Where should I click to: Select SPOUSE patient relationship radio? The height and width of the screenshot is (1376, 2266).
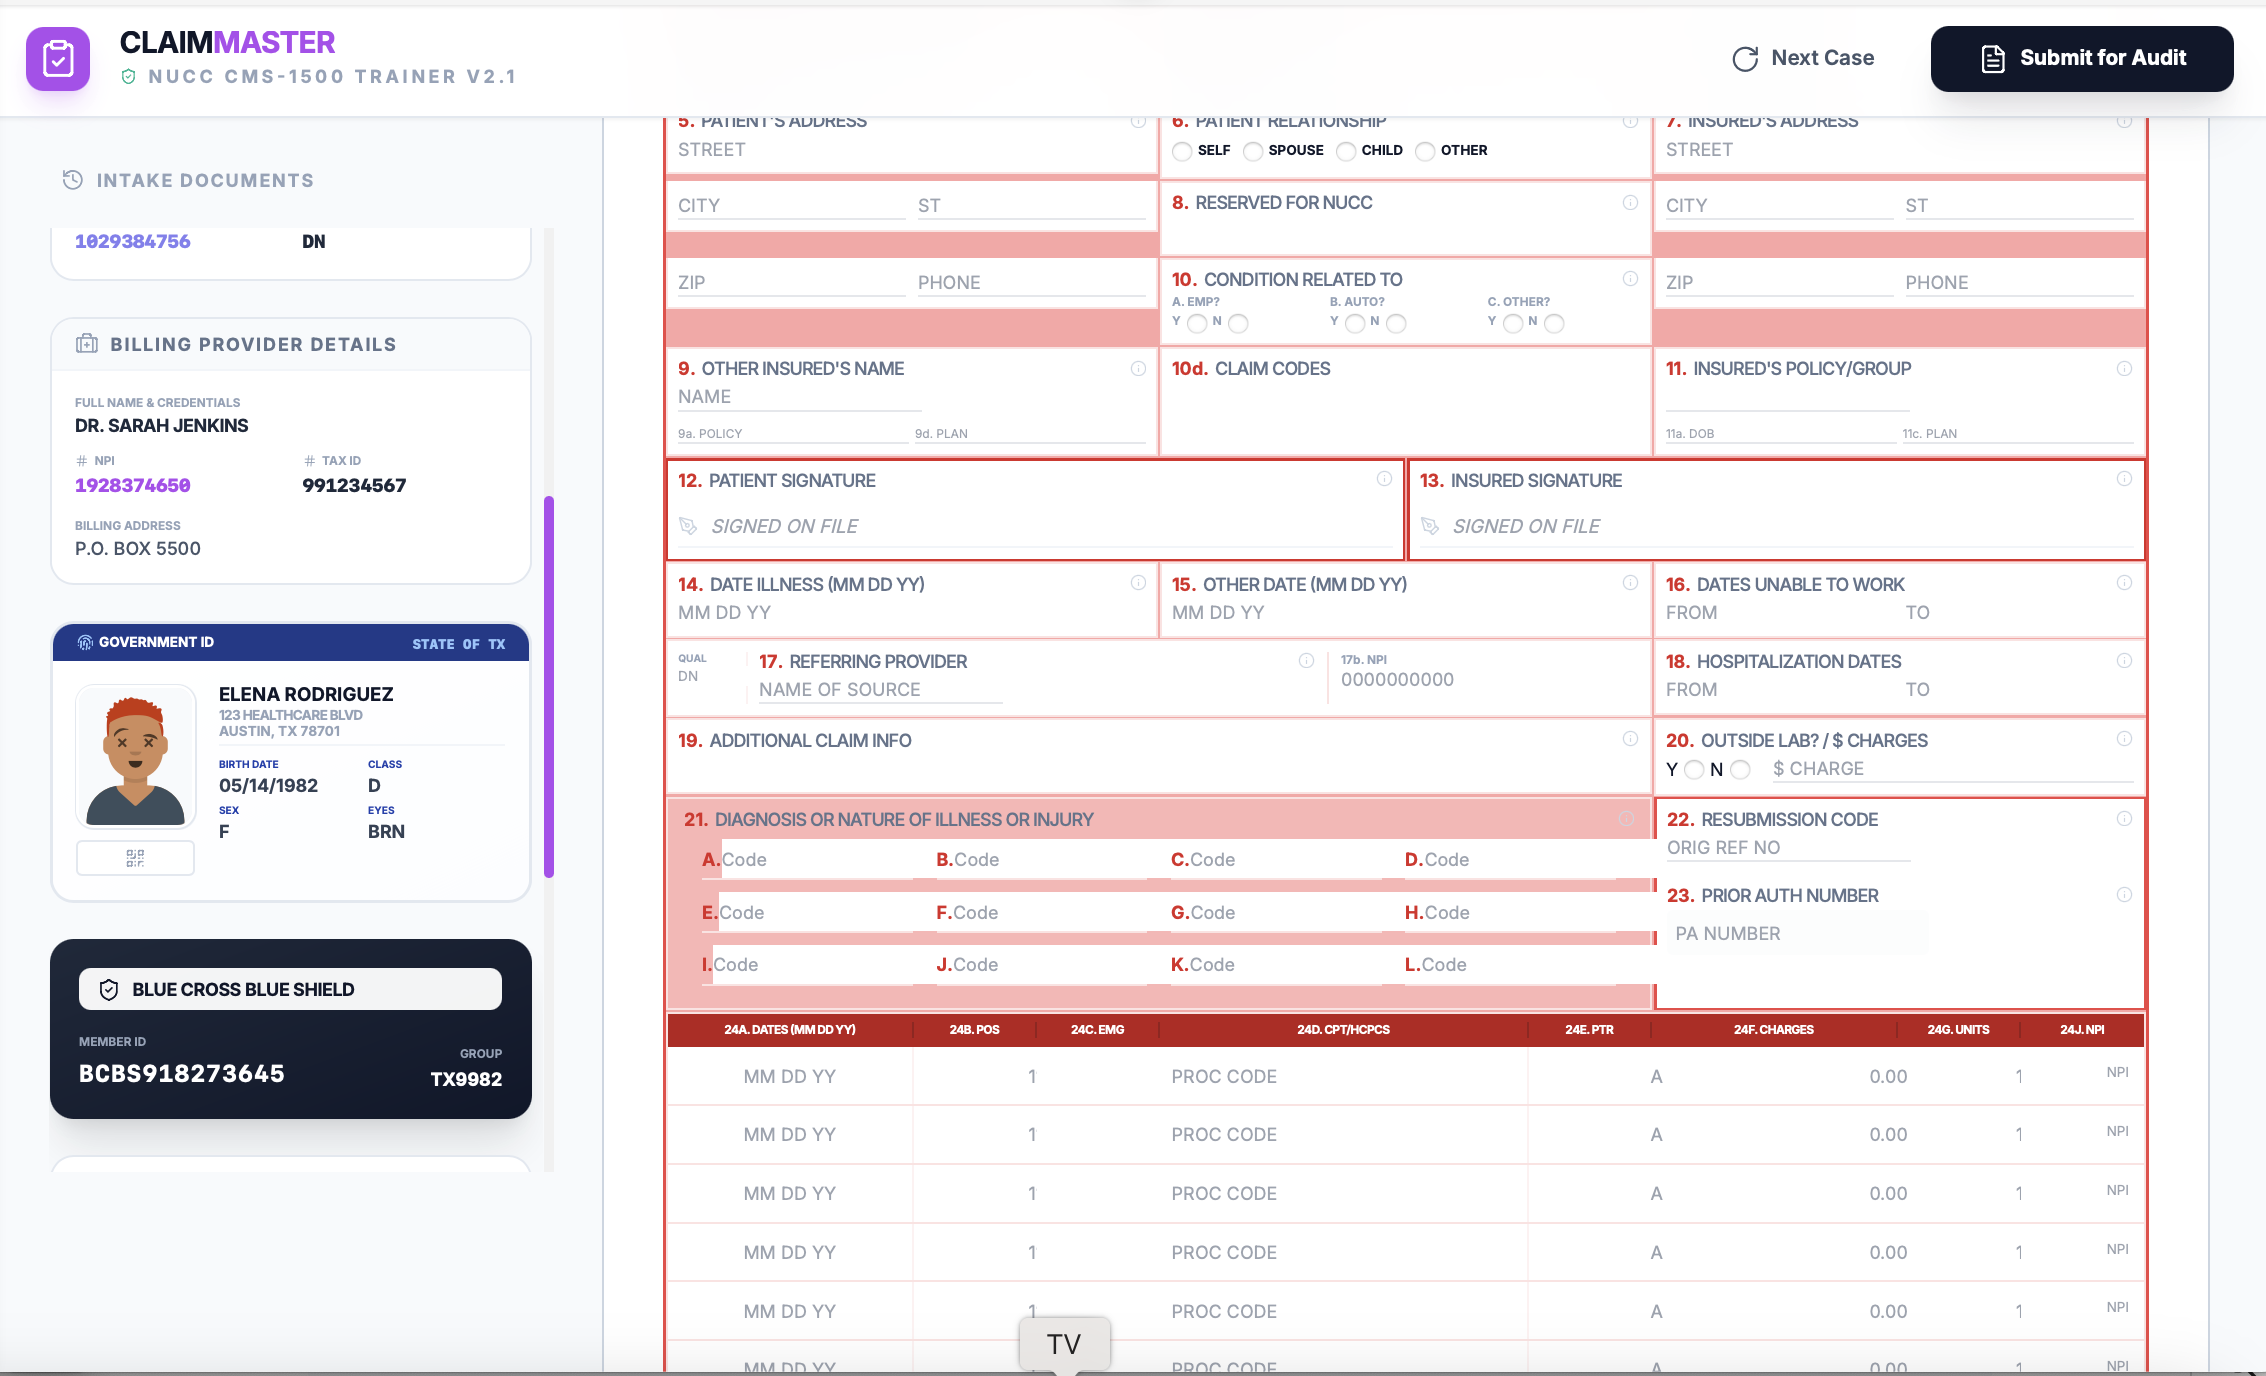(1253, 151)
